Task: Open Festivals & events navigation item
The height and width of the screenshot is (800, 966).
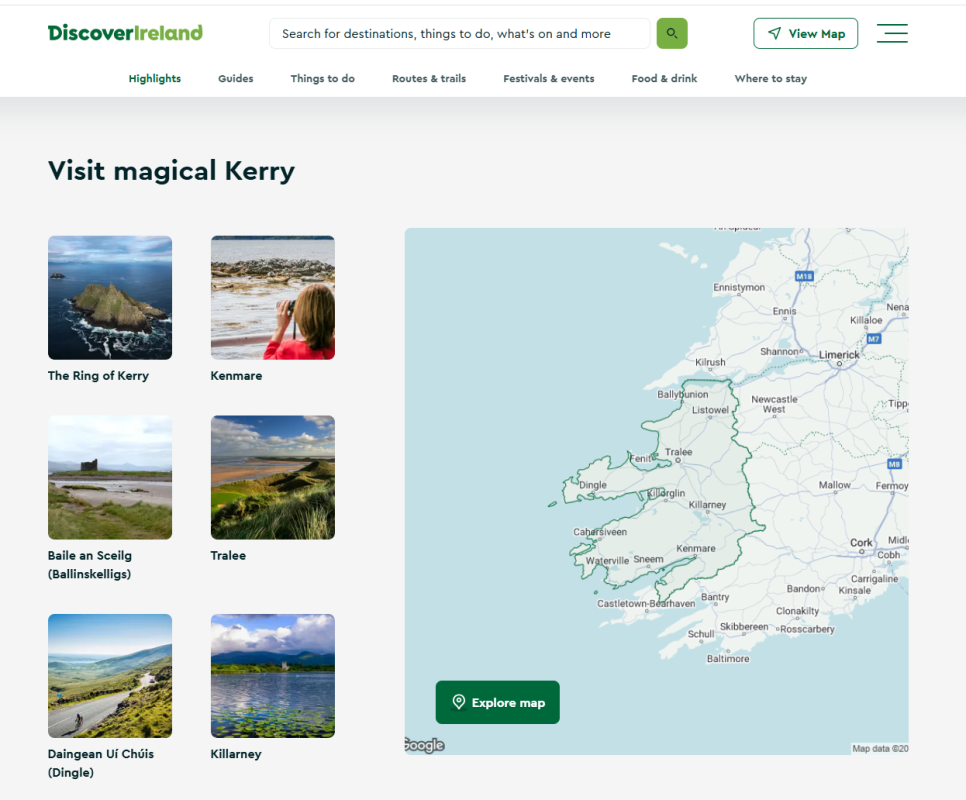Action: tap(549, 78)
